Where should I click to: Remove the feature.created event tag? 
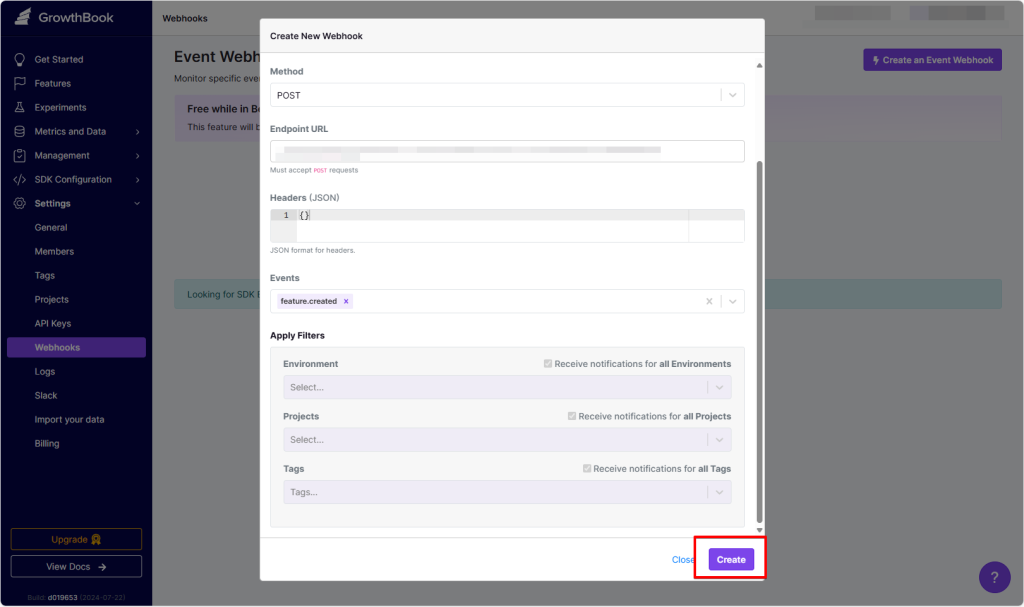346,301
